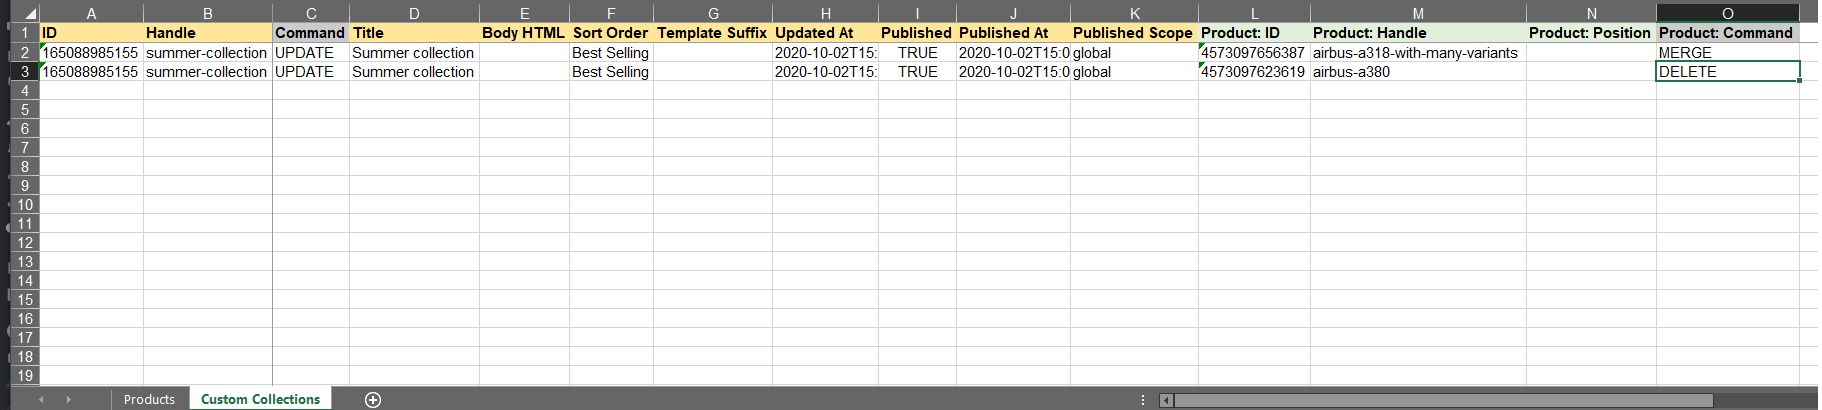Select row 3 header
The image size is (1822, 410).
(x=24, y=71)
